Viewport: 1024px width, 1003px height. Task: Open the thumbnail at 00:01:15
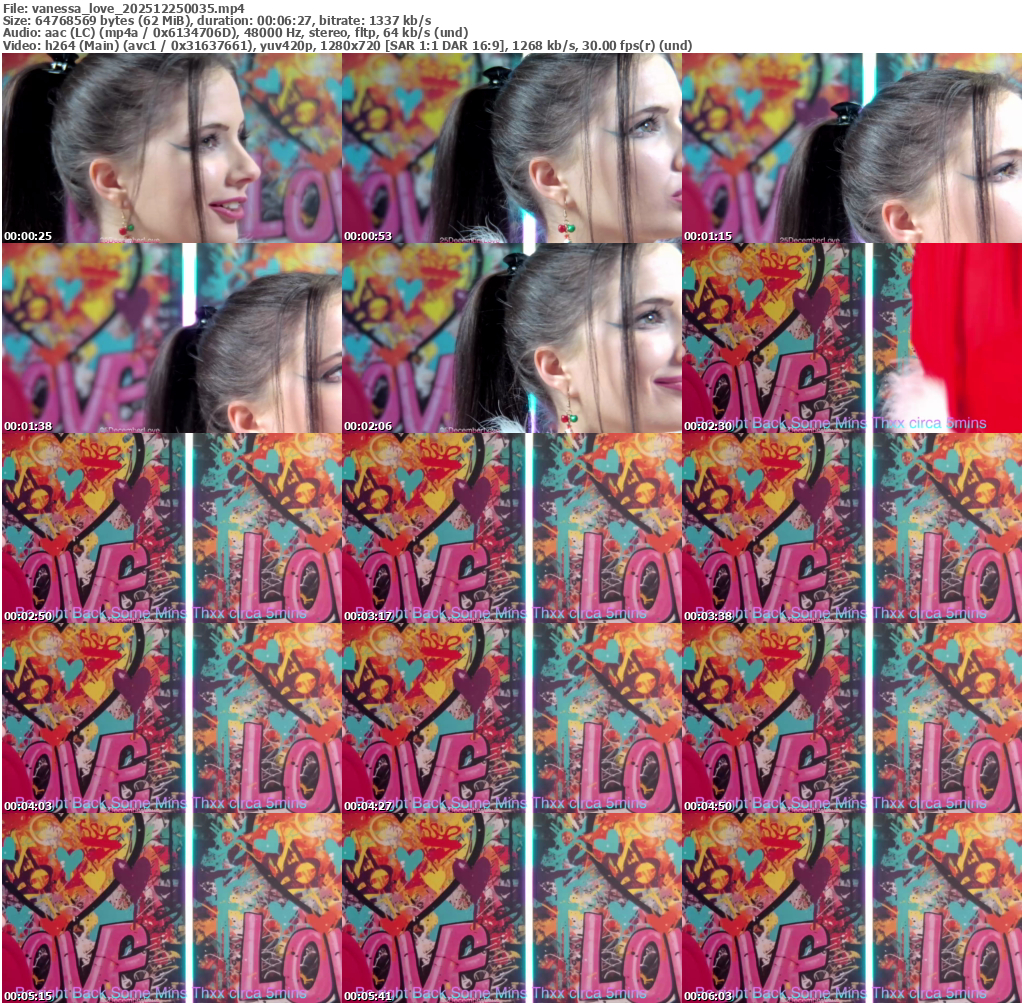tap(852, 148)
